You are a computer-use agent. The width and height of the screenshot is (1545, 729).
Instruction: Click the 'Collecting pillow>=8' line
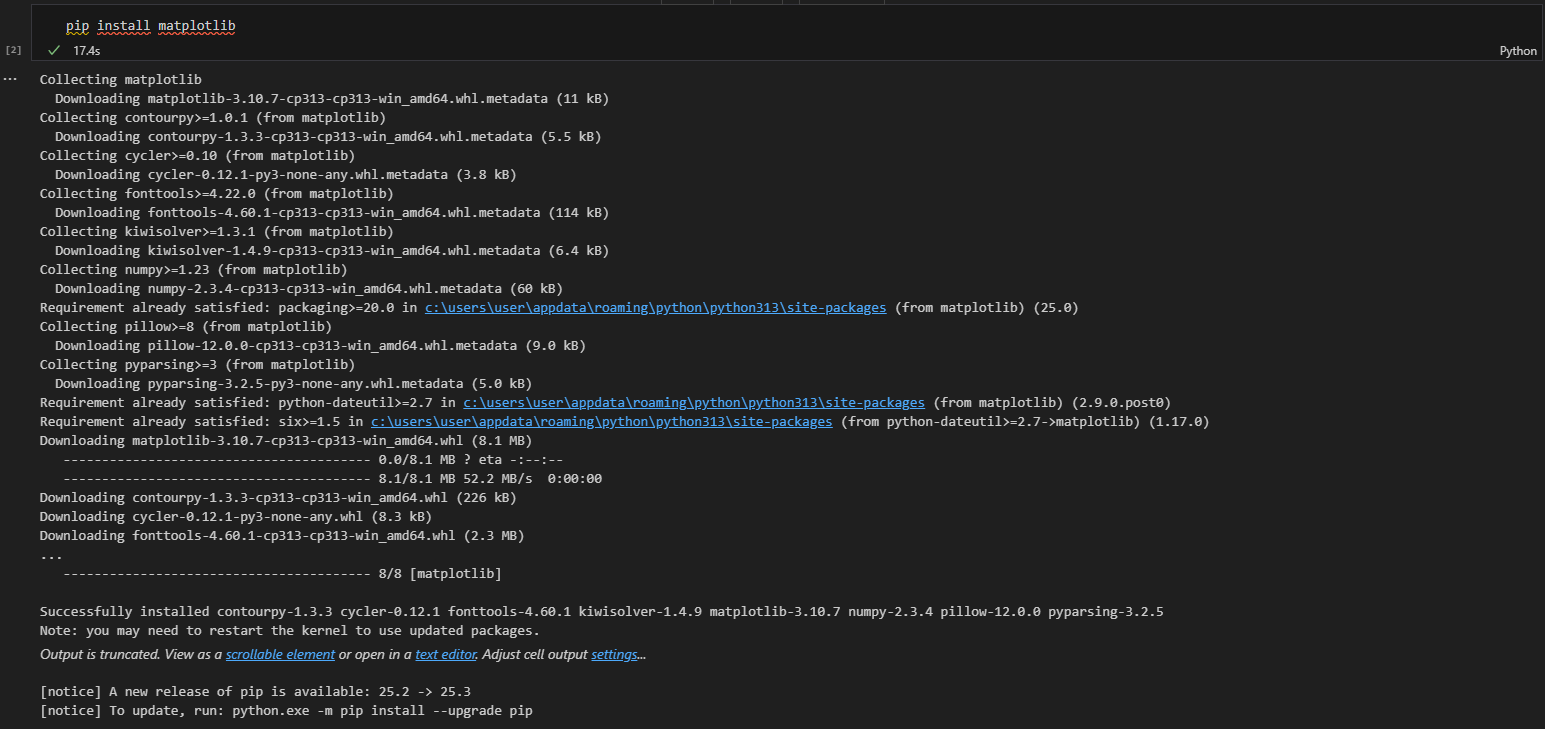coord(186,326)
